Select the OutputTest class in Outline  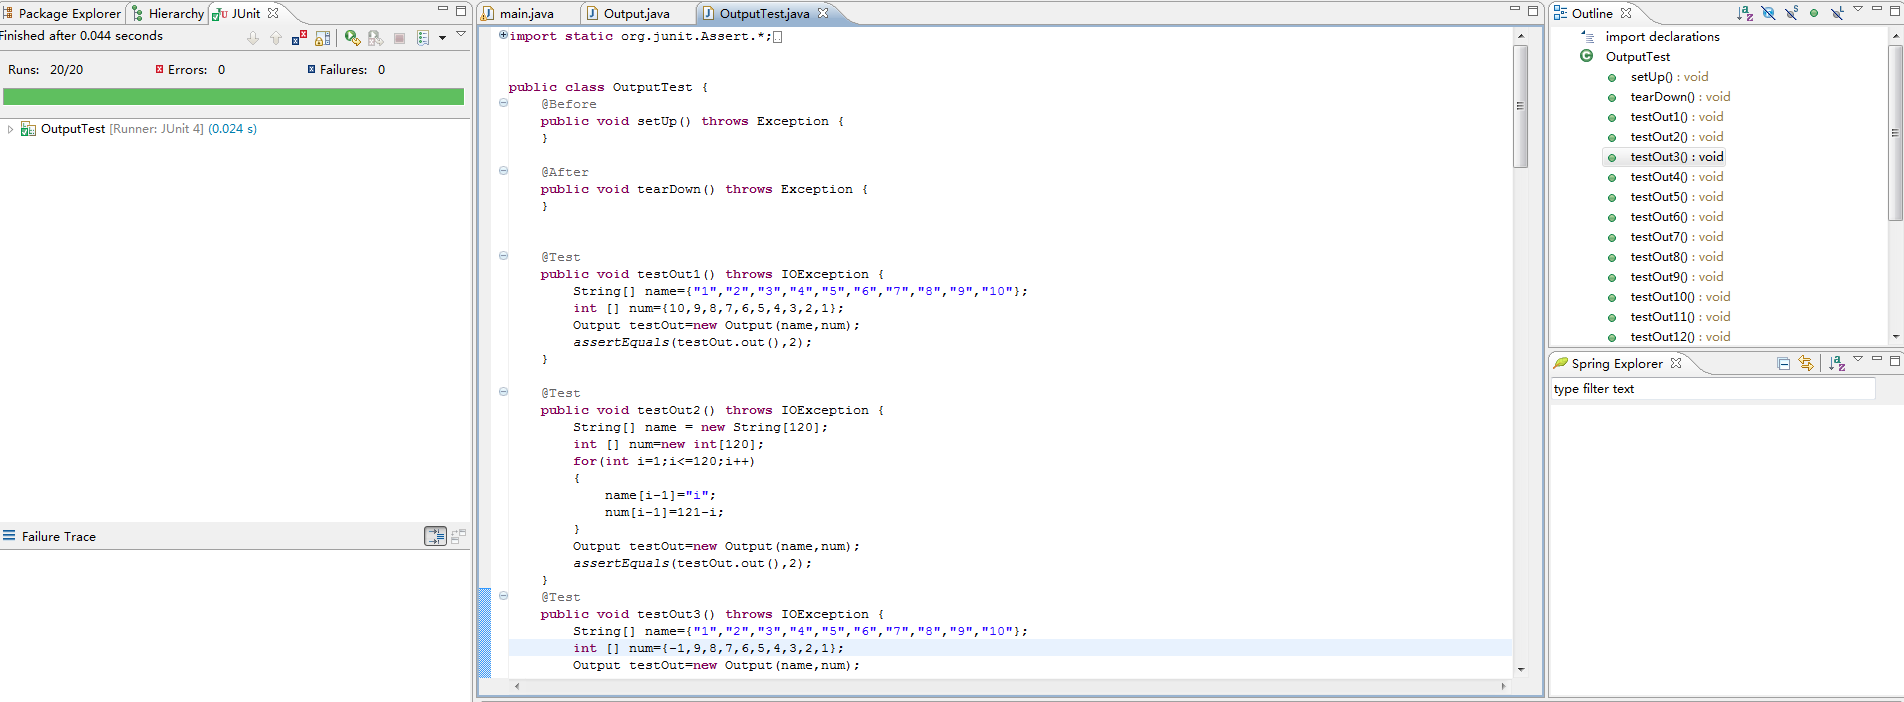coord(1638,57)
